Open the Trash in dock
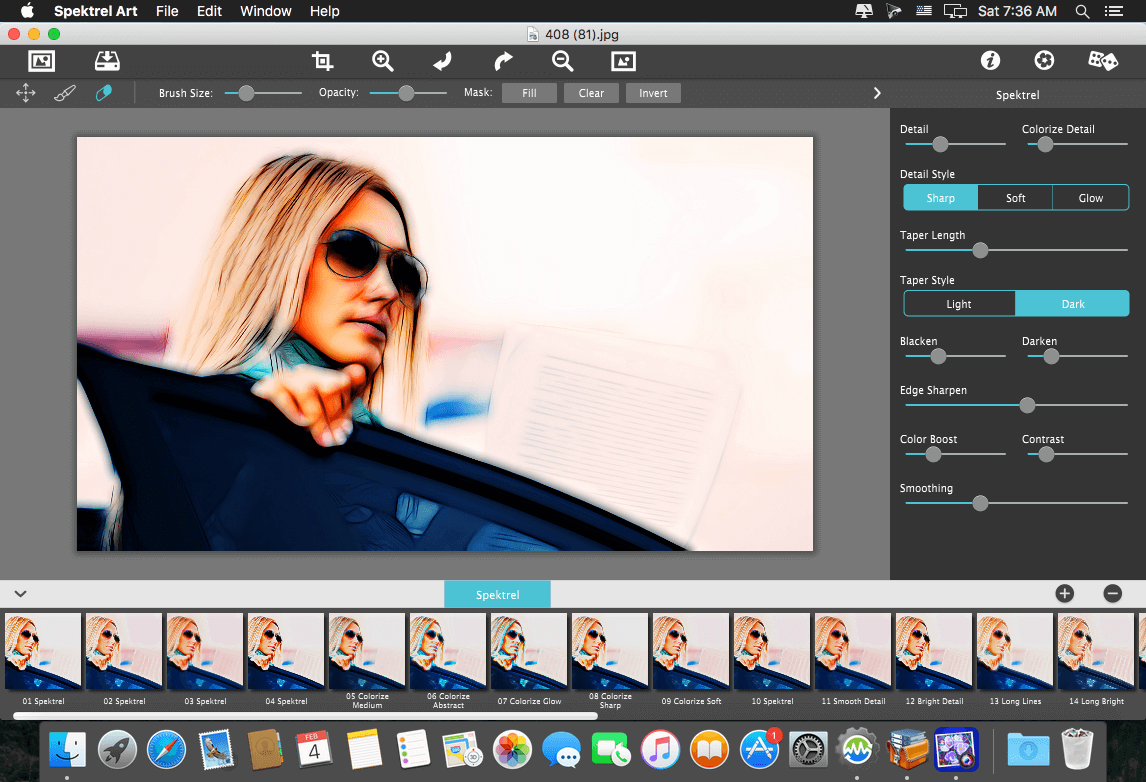The height and width of the screenshot is (782, 1146). (1077, 749)
